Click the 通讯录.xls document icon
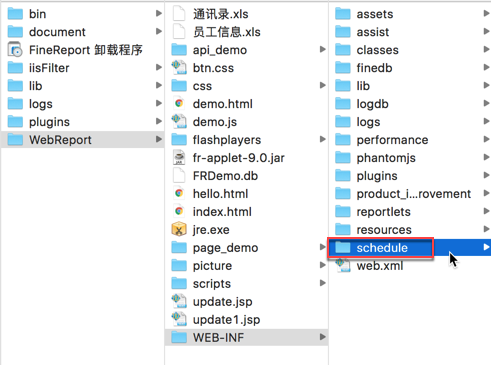491x365 pixels. (179, 14)
